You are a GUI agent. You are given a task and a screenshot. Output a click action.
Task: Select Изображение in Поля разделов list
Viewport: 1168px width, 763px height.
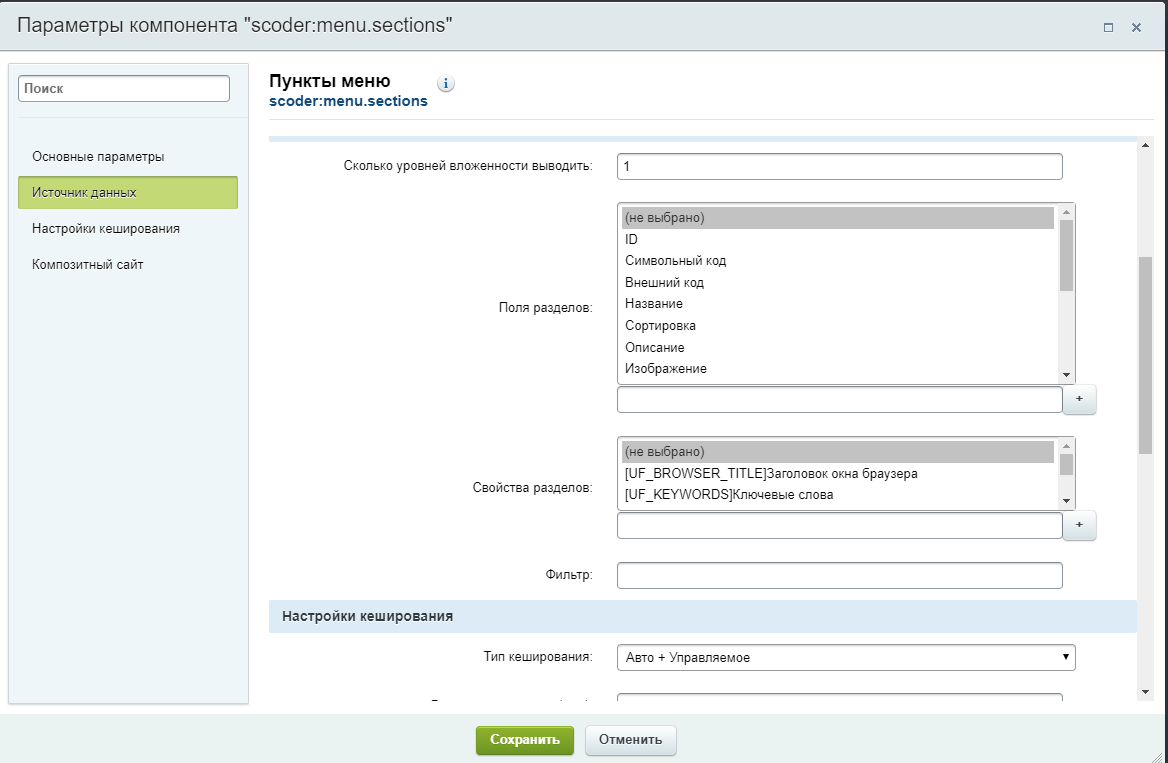[x=666, y=369]
